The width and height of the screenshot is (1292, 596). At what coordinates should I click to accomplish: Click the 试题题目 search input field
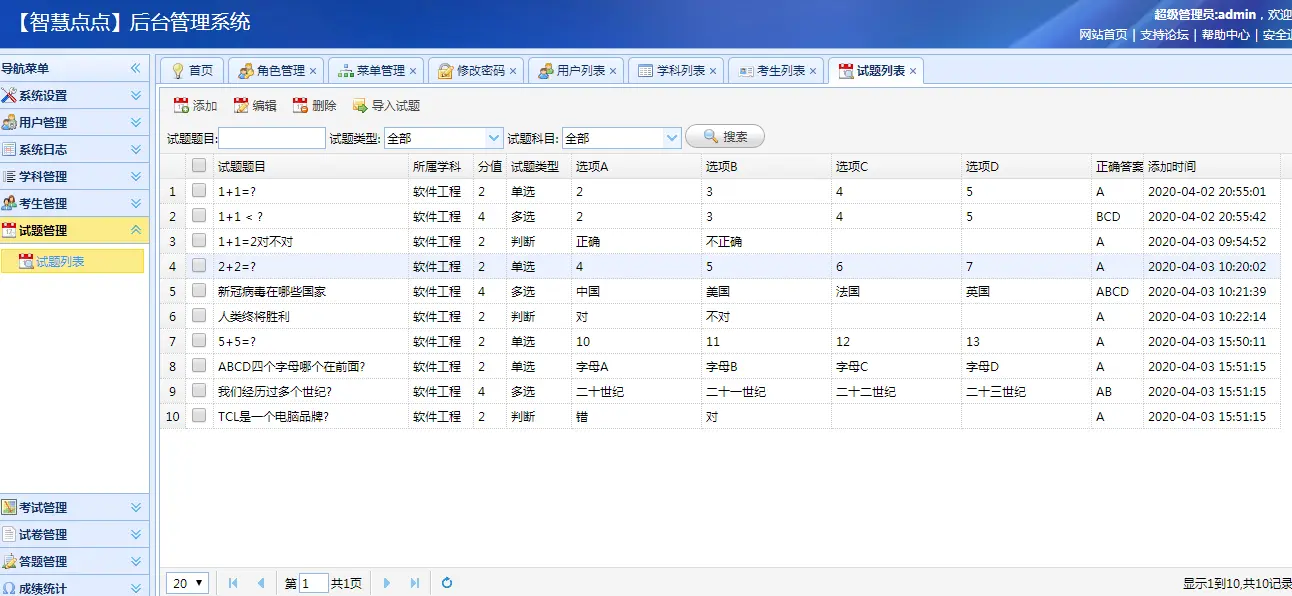[272, 138]
